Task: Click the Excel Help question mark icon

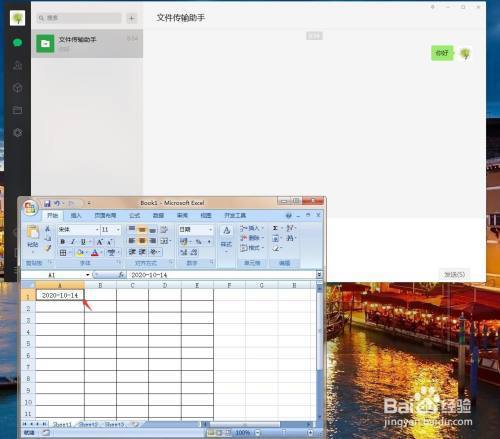Action: point(289,216)
